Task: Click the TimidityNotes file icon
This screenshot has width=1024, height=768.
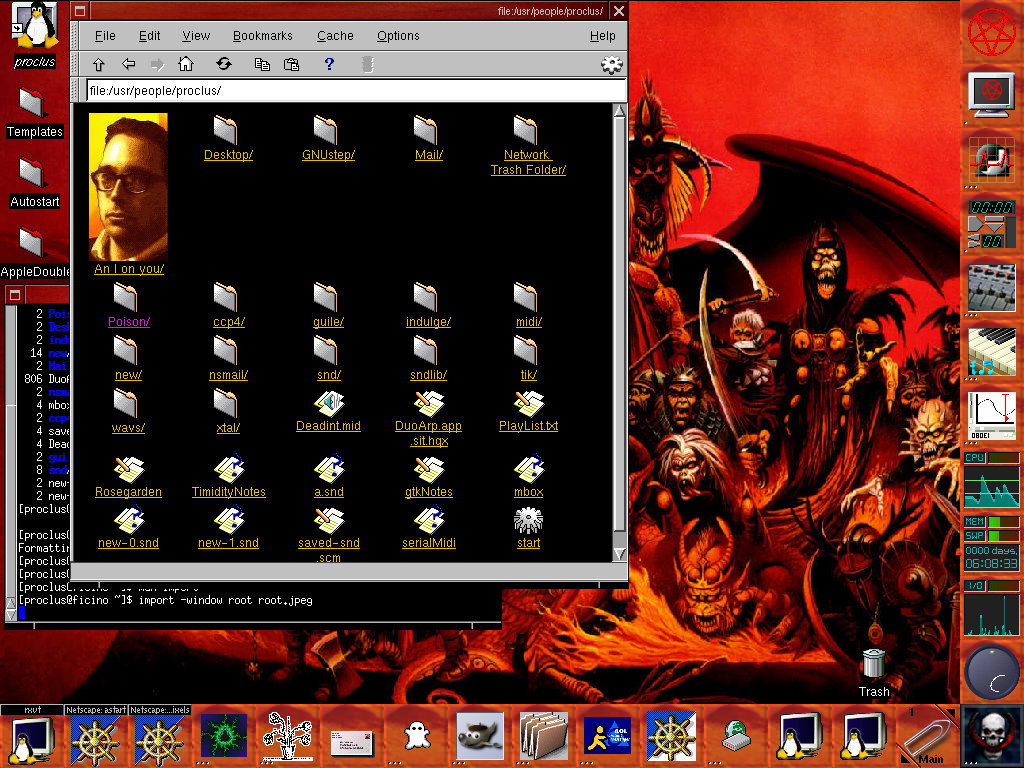Action: coord(229,468)
